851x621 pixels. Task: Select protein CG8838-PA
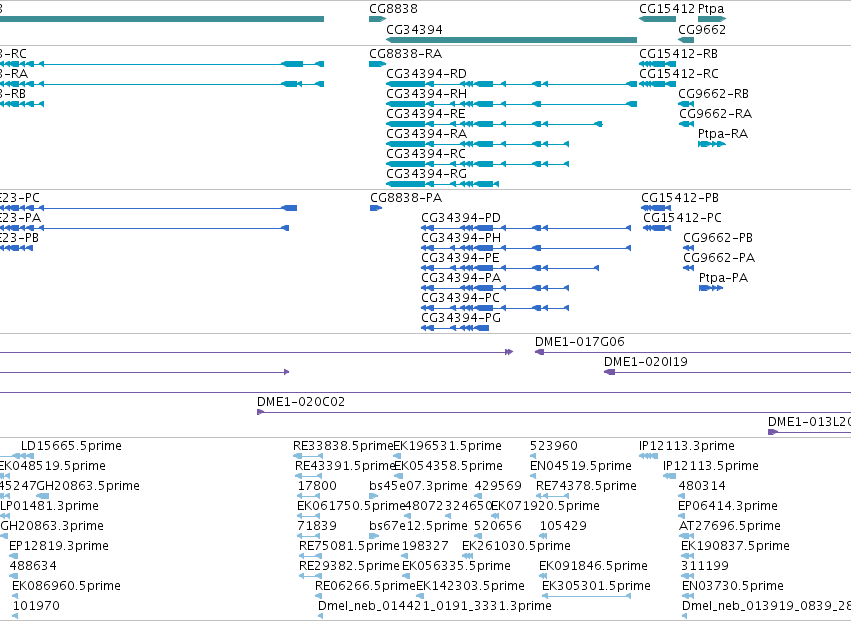click(x=406, y=198)
